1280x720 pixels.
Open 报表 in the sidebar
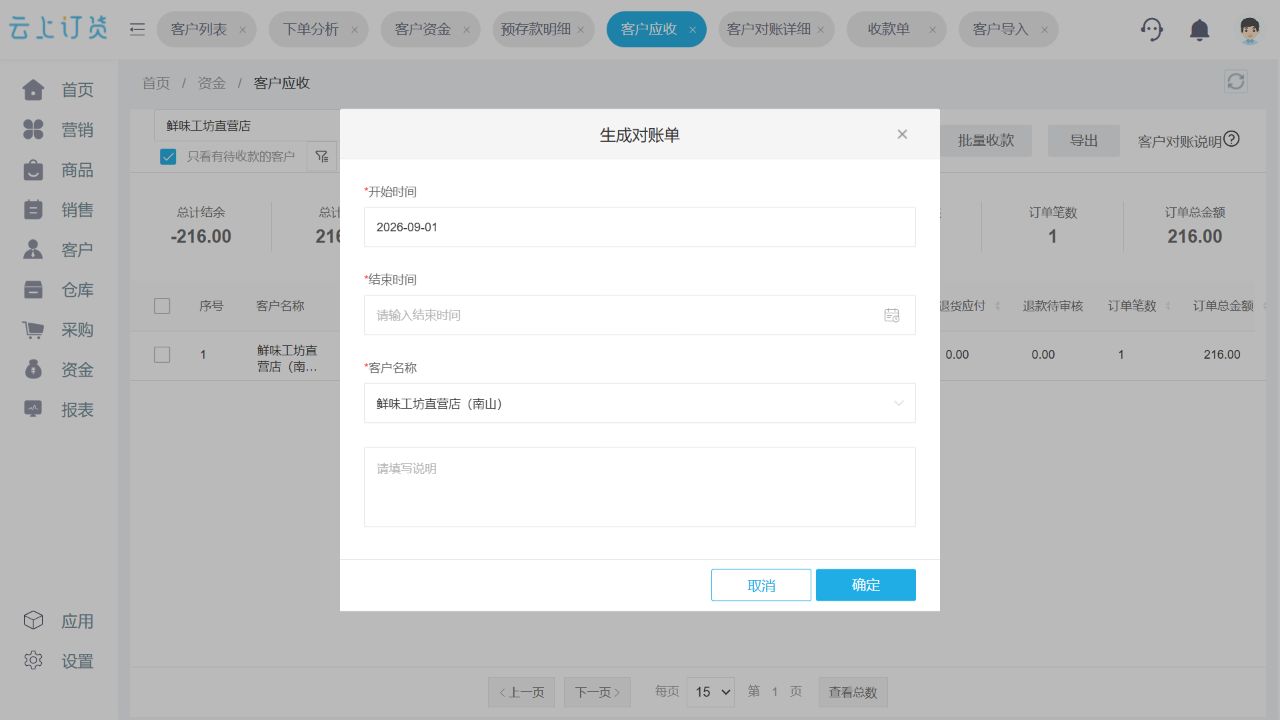point(59,410)
